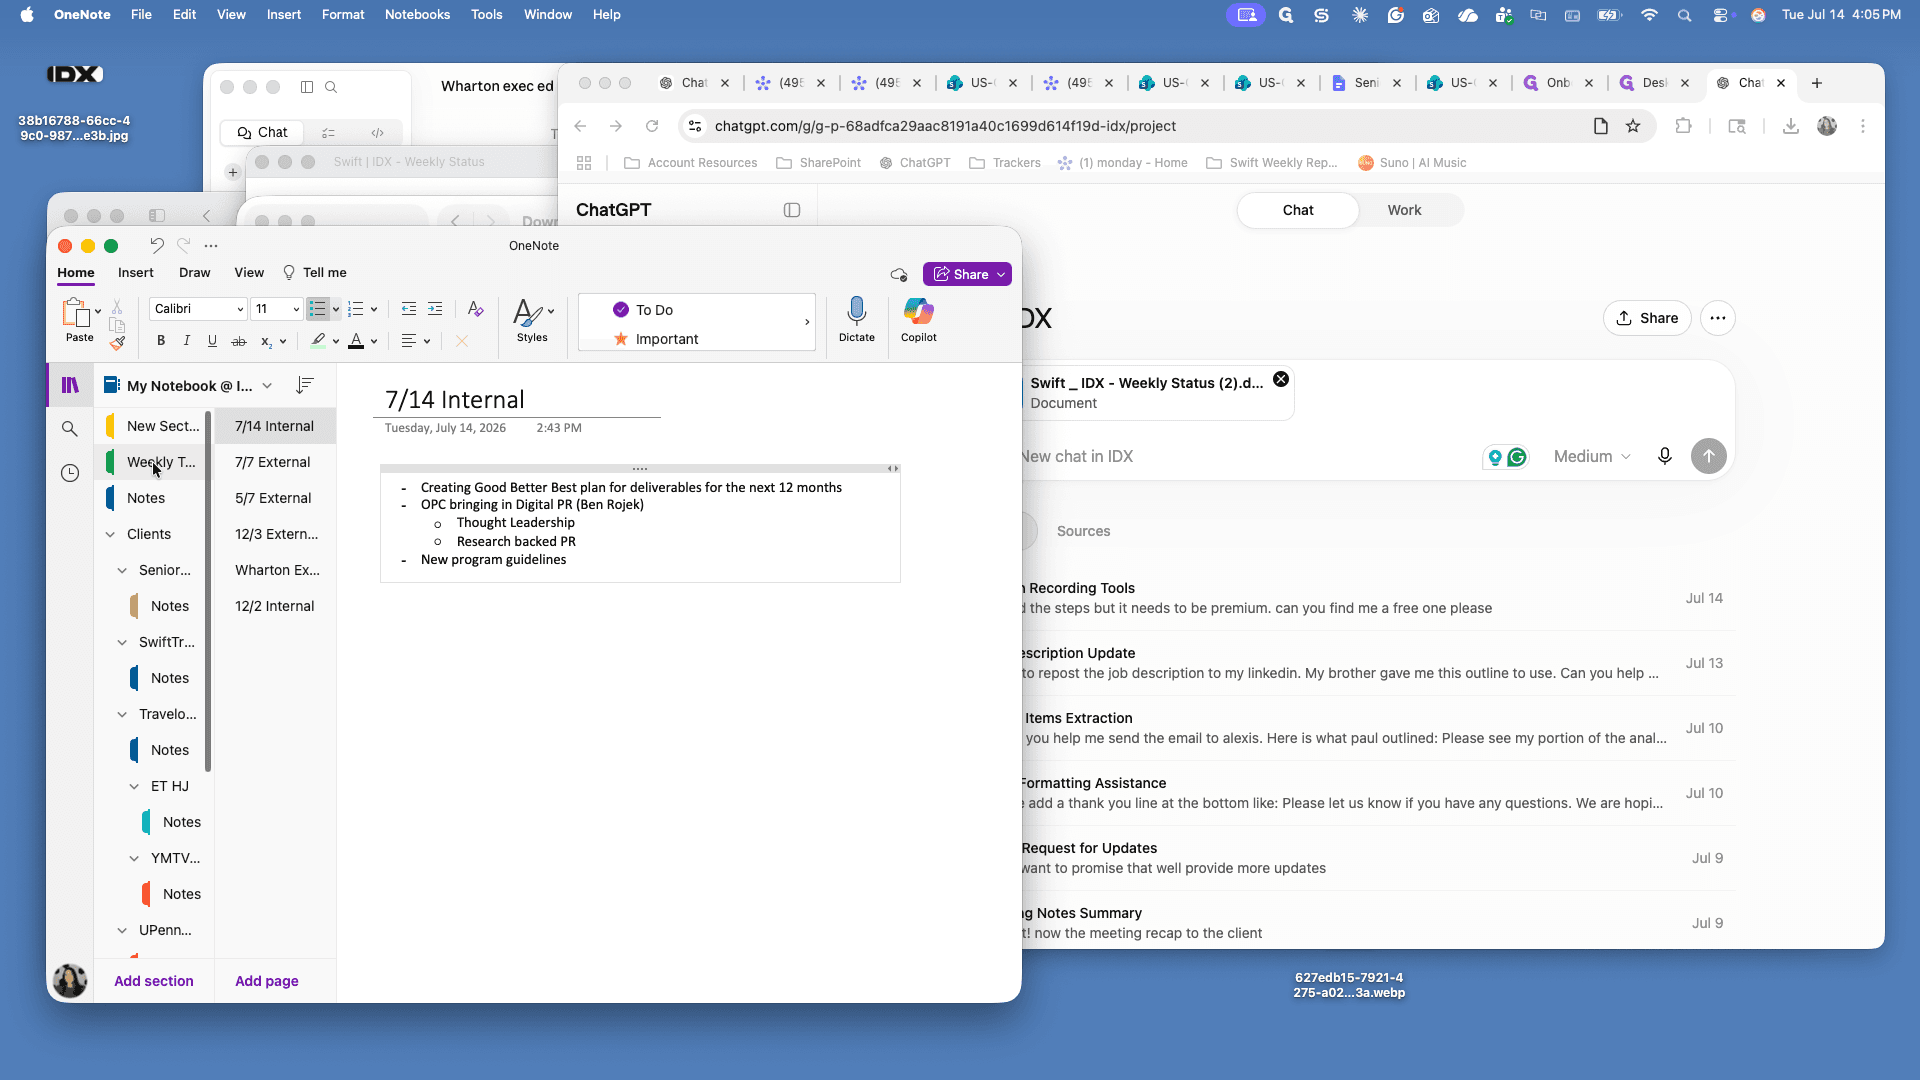
Task: Toggle the bulleted list button
Action: [317, 309]
